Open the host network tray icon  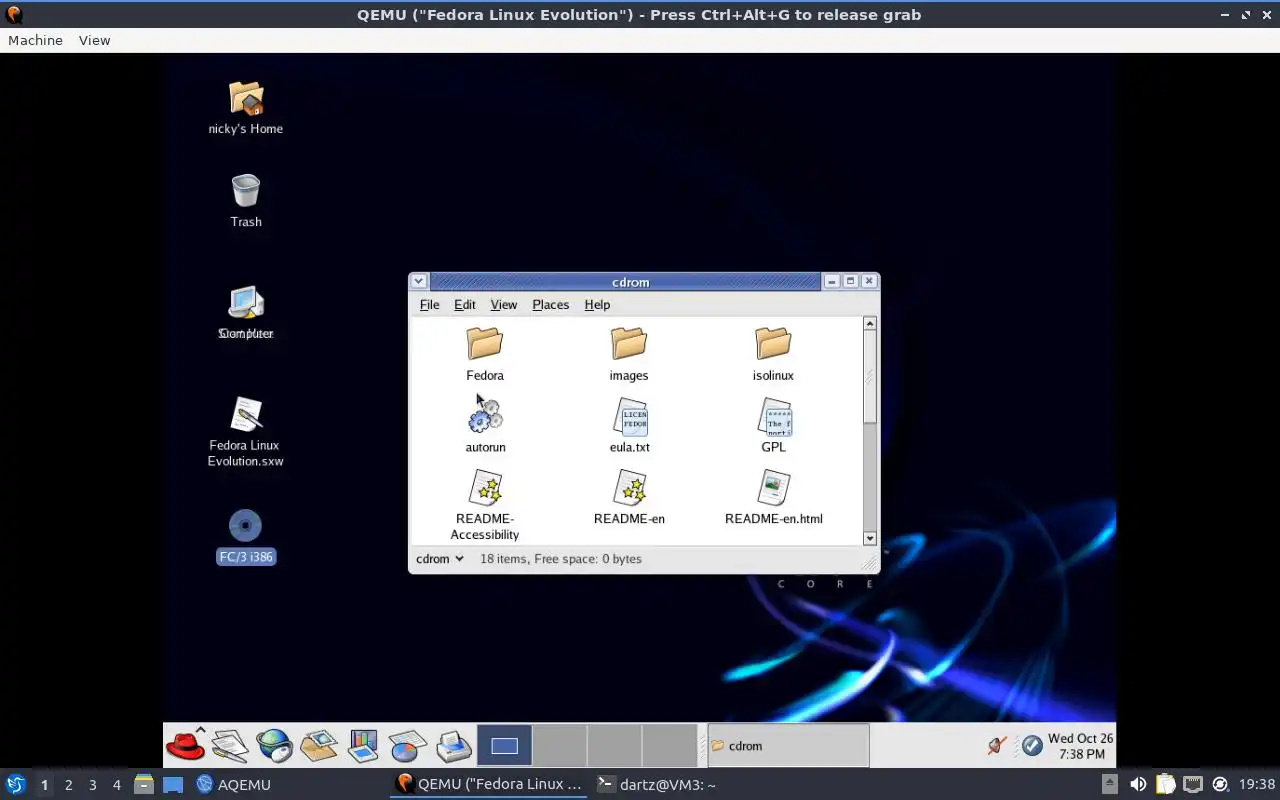(1192, 784)
